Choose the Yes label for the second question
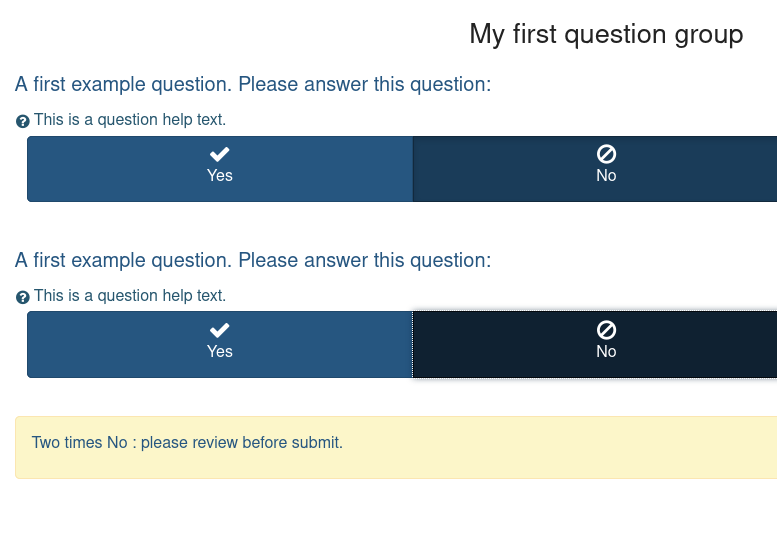Image resolution: width=777 pixels, height=536 pixels. click(x=220, y=352)
